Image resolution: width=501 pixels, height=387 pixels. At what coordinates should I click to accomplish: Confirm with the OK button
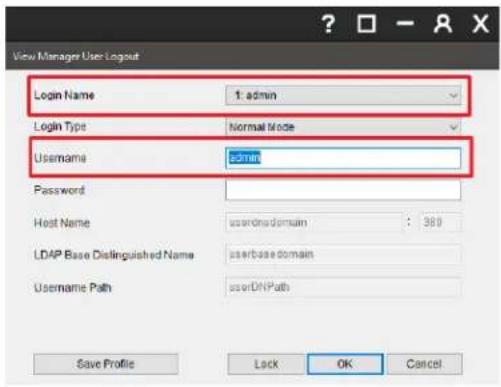(x=345, y=364)
